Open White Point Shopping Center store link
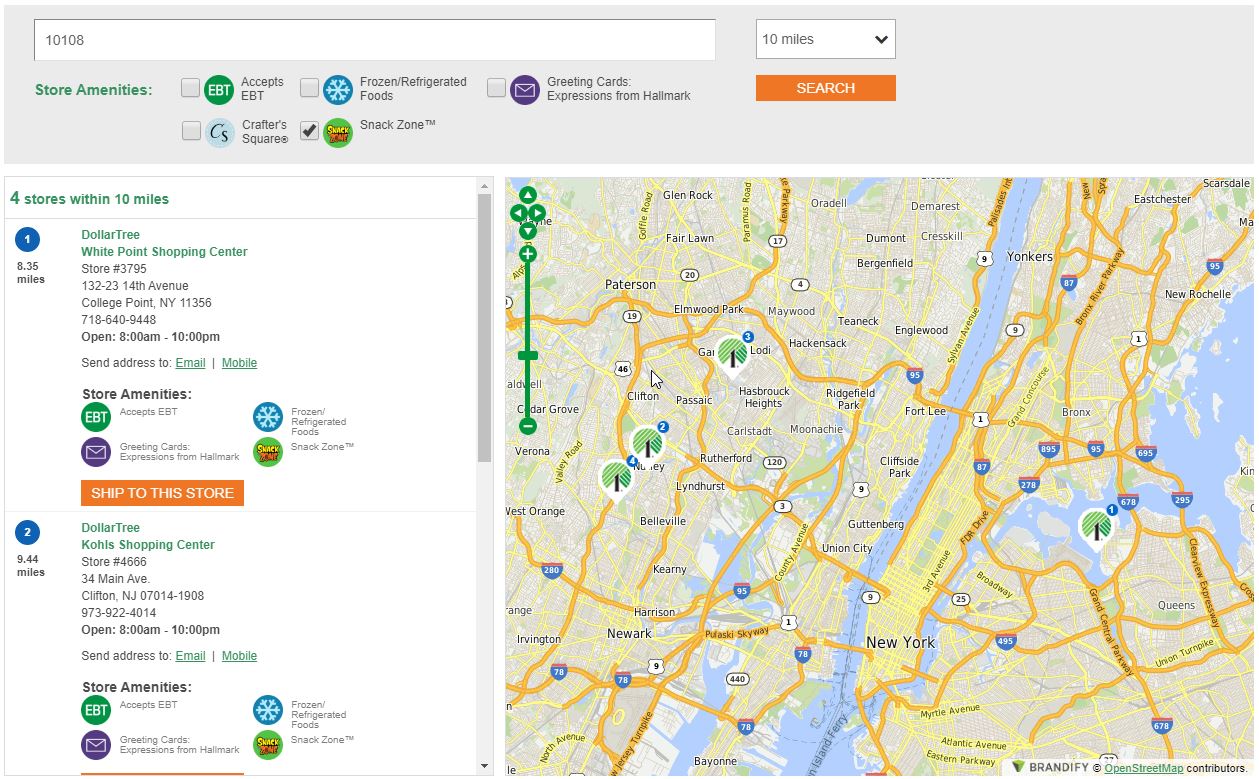This screenshot has width=1259, height=779. click(x=164, y=252)
